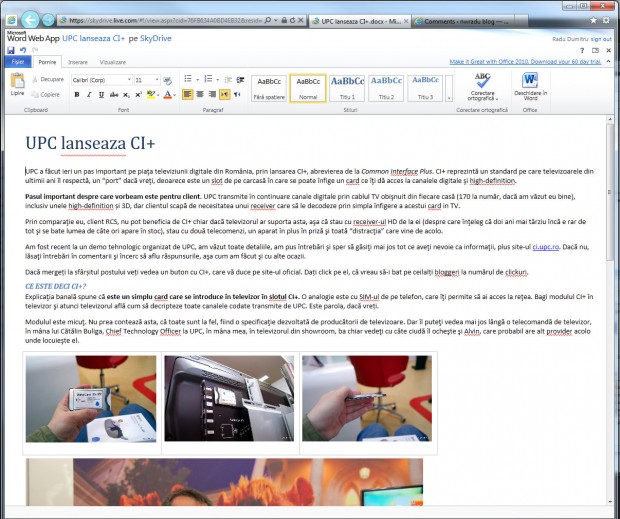Insert a numbered list
620x519 pixels.
pos(208,79)
